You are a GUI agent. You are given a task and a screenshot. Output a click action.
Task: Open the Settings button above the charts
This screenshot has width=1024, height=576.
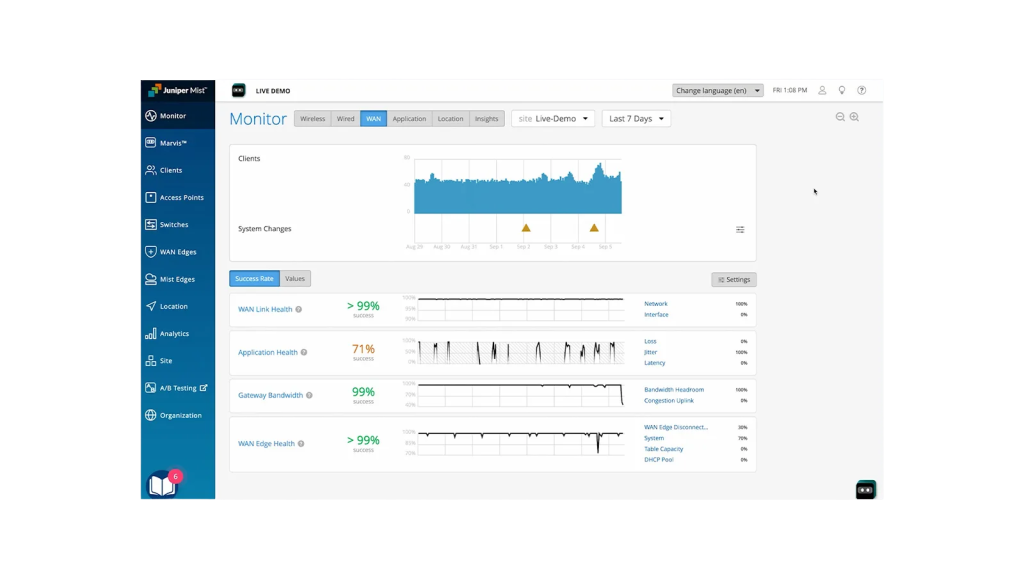point(733,279)
